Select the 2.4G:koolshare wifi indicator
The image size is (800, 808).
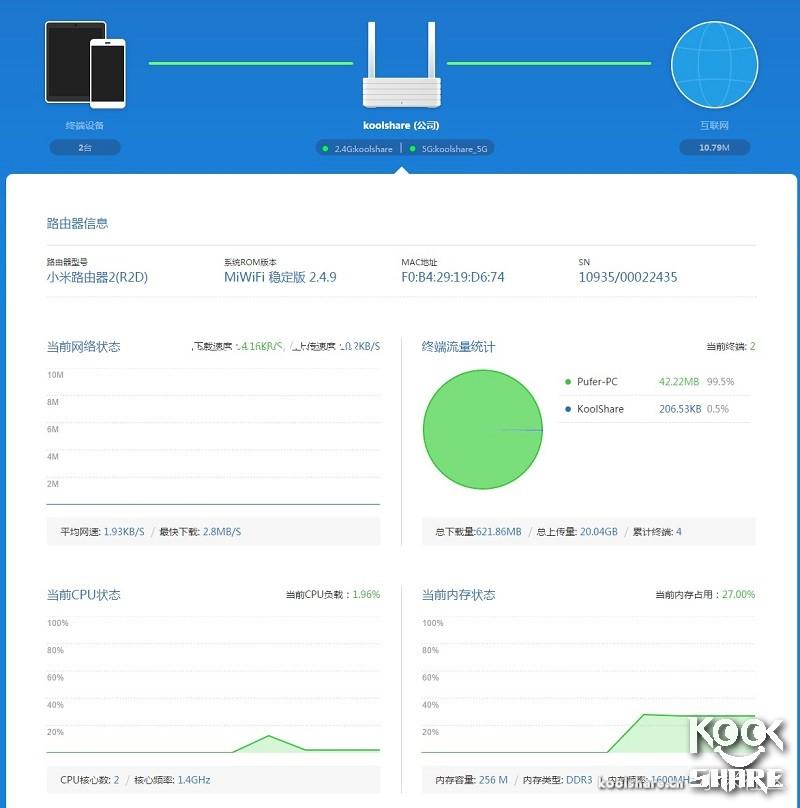(x=358, y=149)
